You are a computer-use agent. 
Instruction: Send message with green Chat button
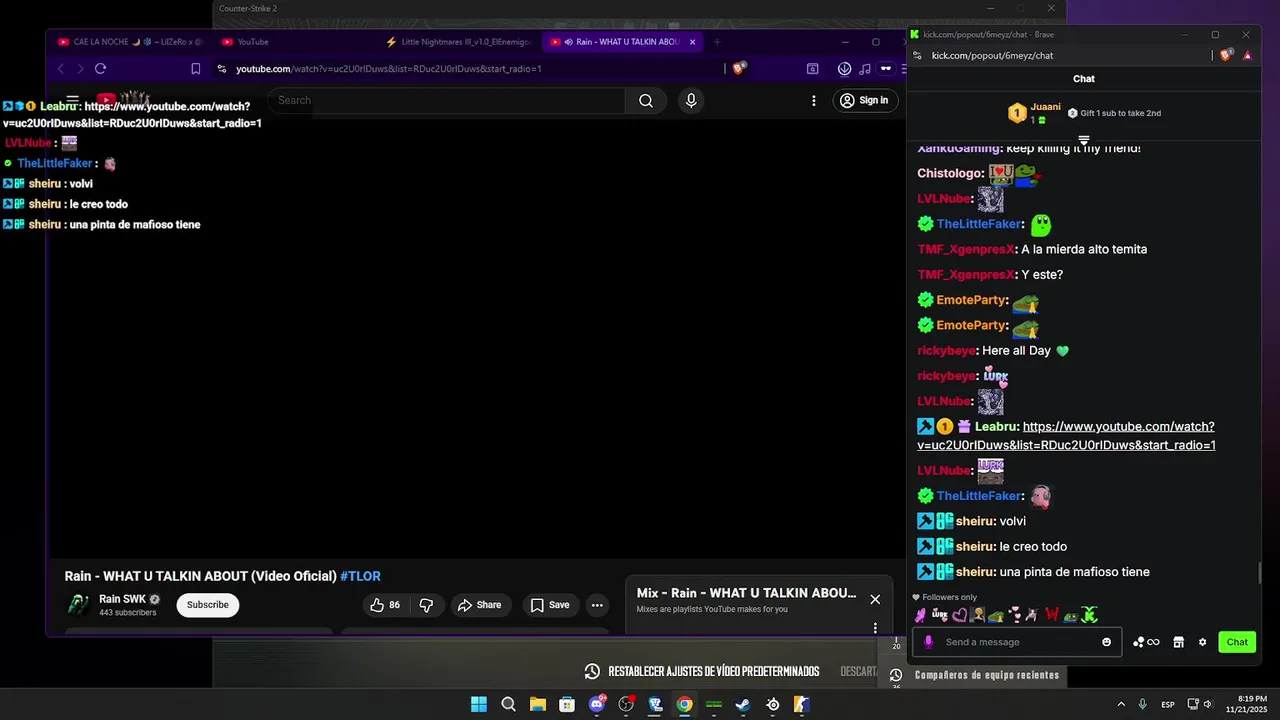coord(1237,642)
